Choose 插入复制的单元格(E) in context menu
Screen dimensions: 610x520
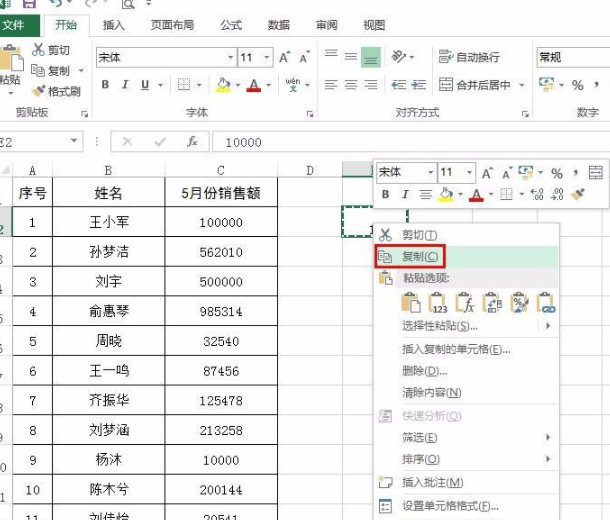point(466,349)
